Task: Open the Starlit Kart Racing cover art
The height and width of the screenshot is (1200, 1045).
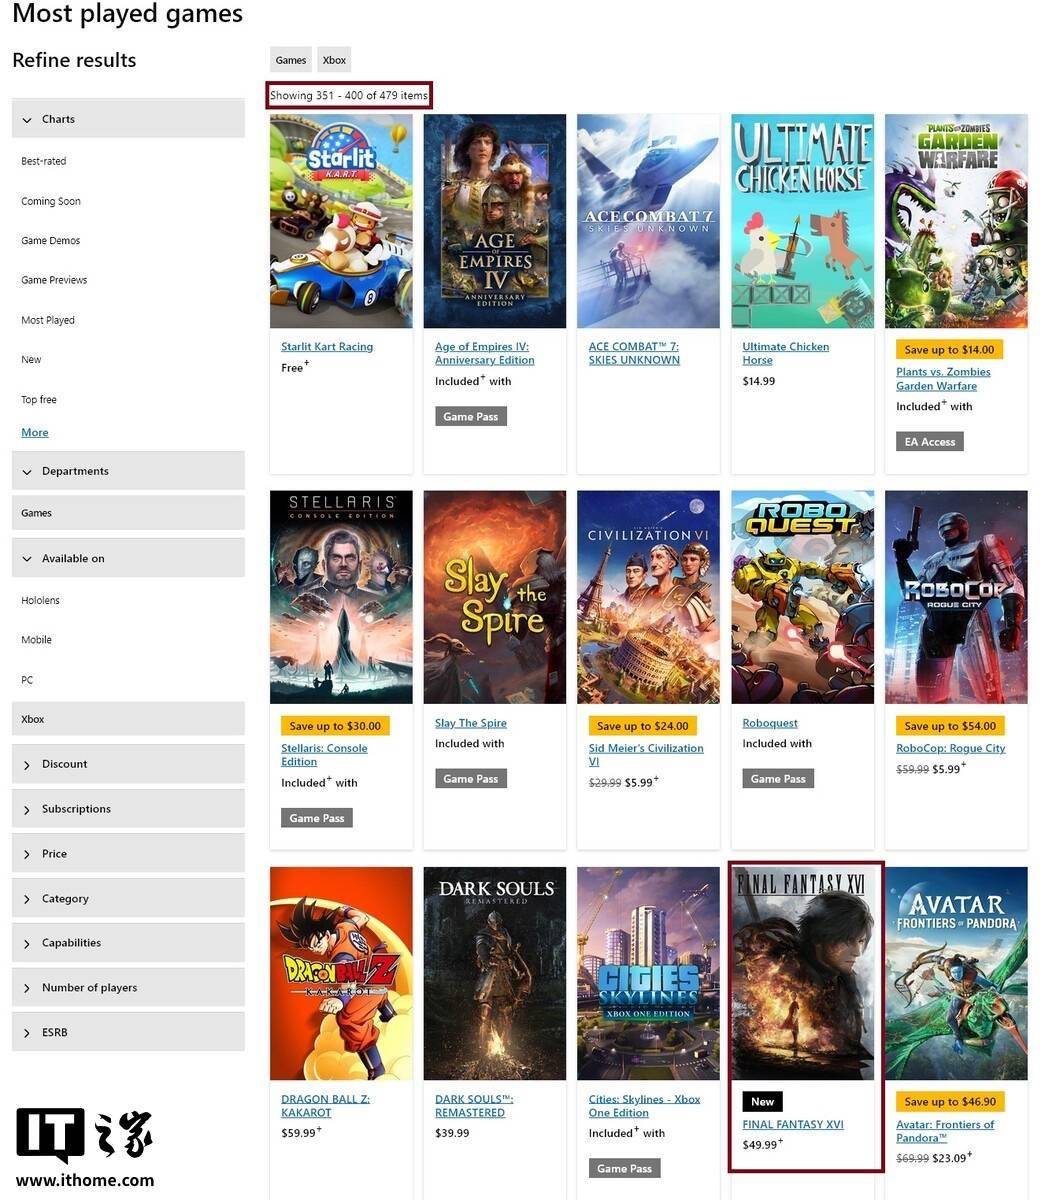Action: 341,221
